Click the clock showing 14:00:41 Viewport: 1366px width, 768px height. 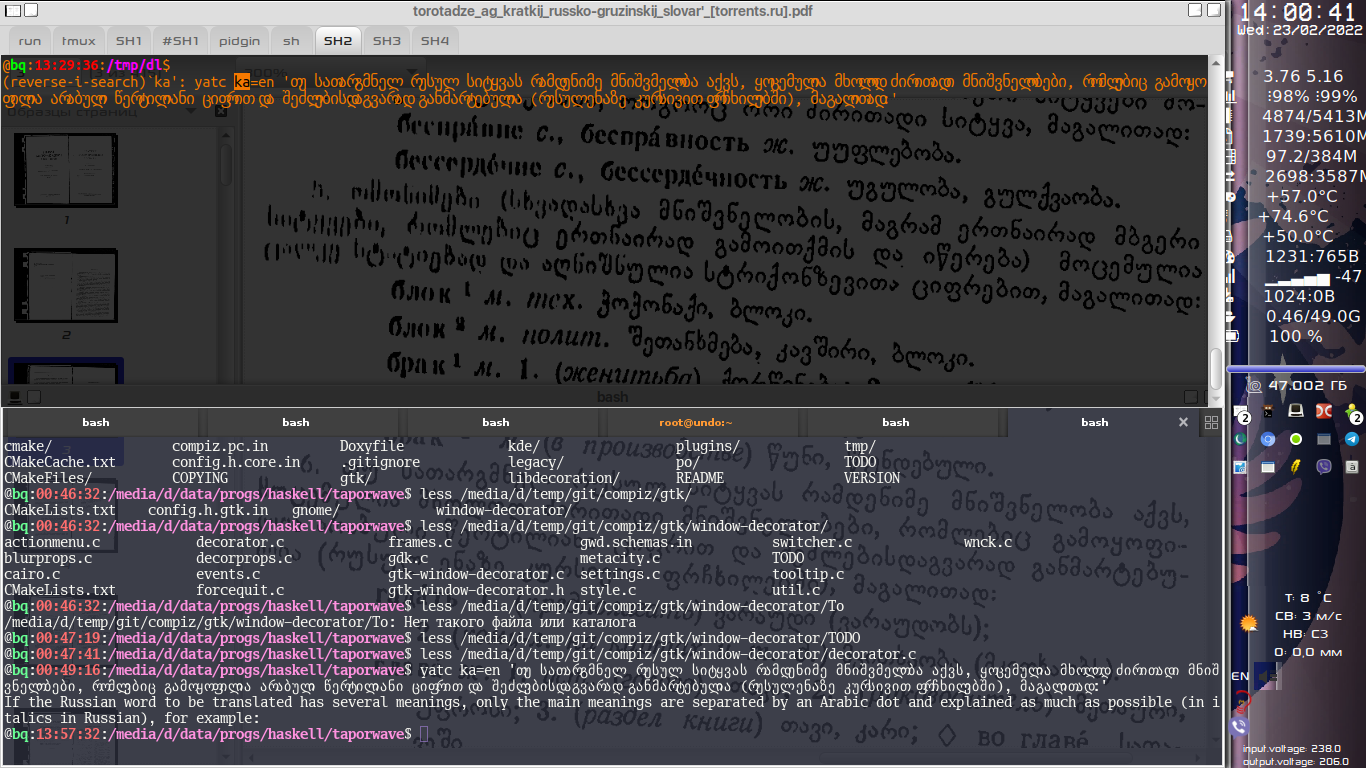click(1298, 12)
